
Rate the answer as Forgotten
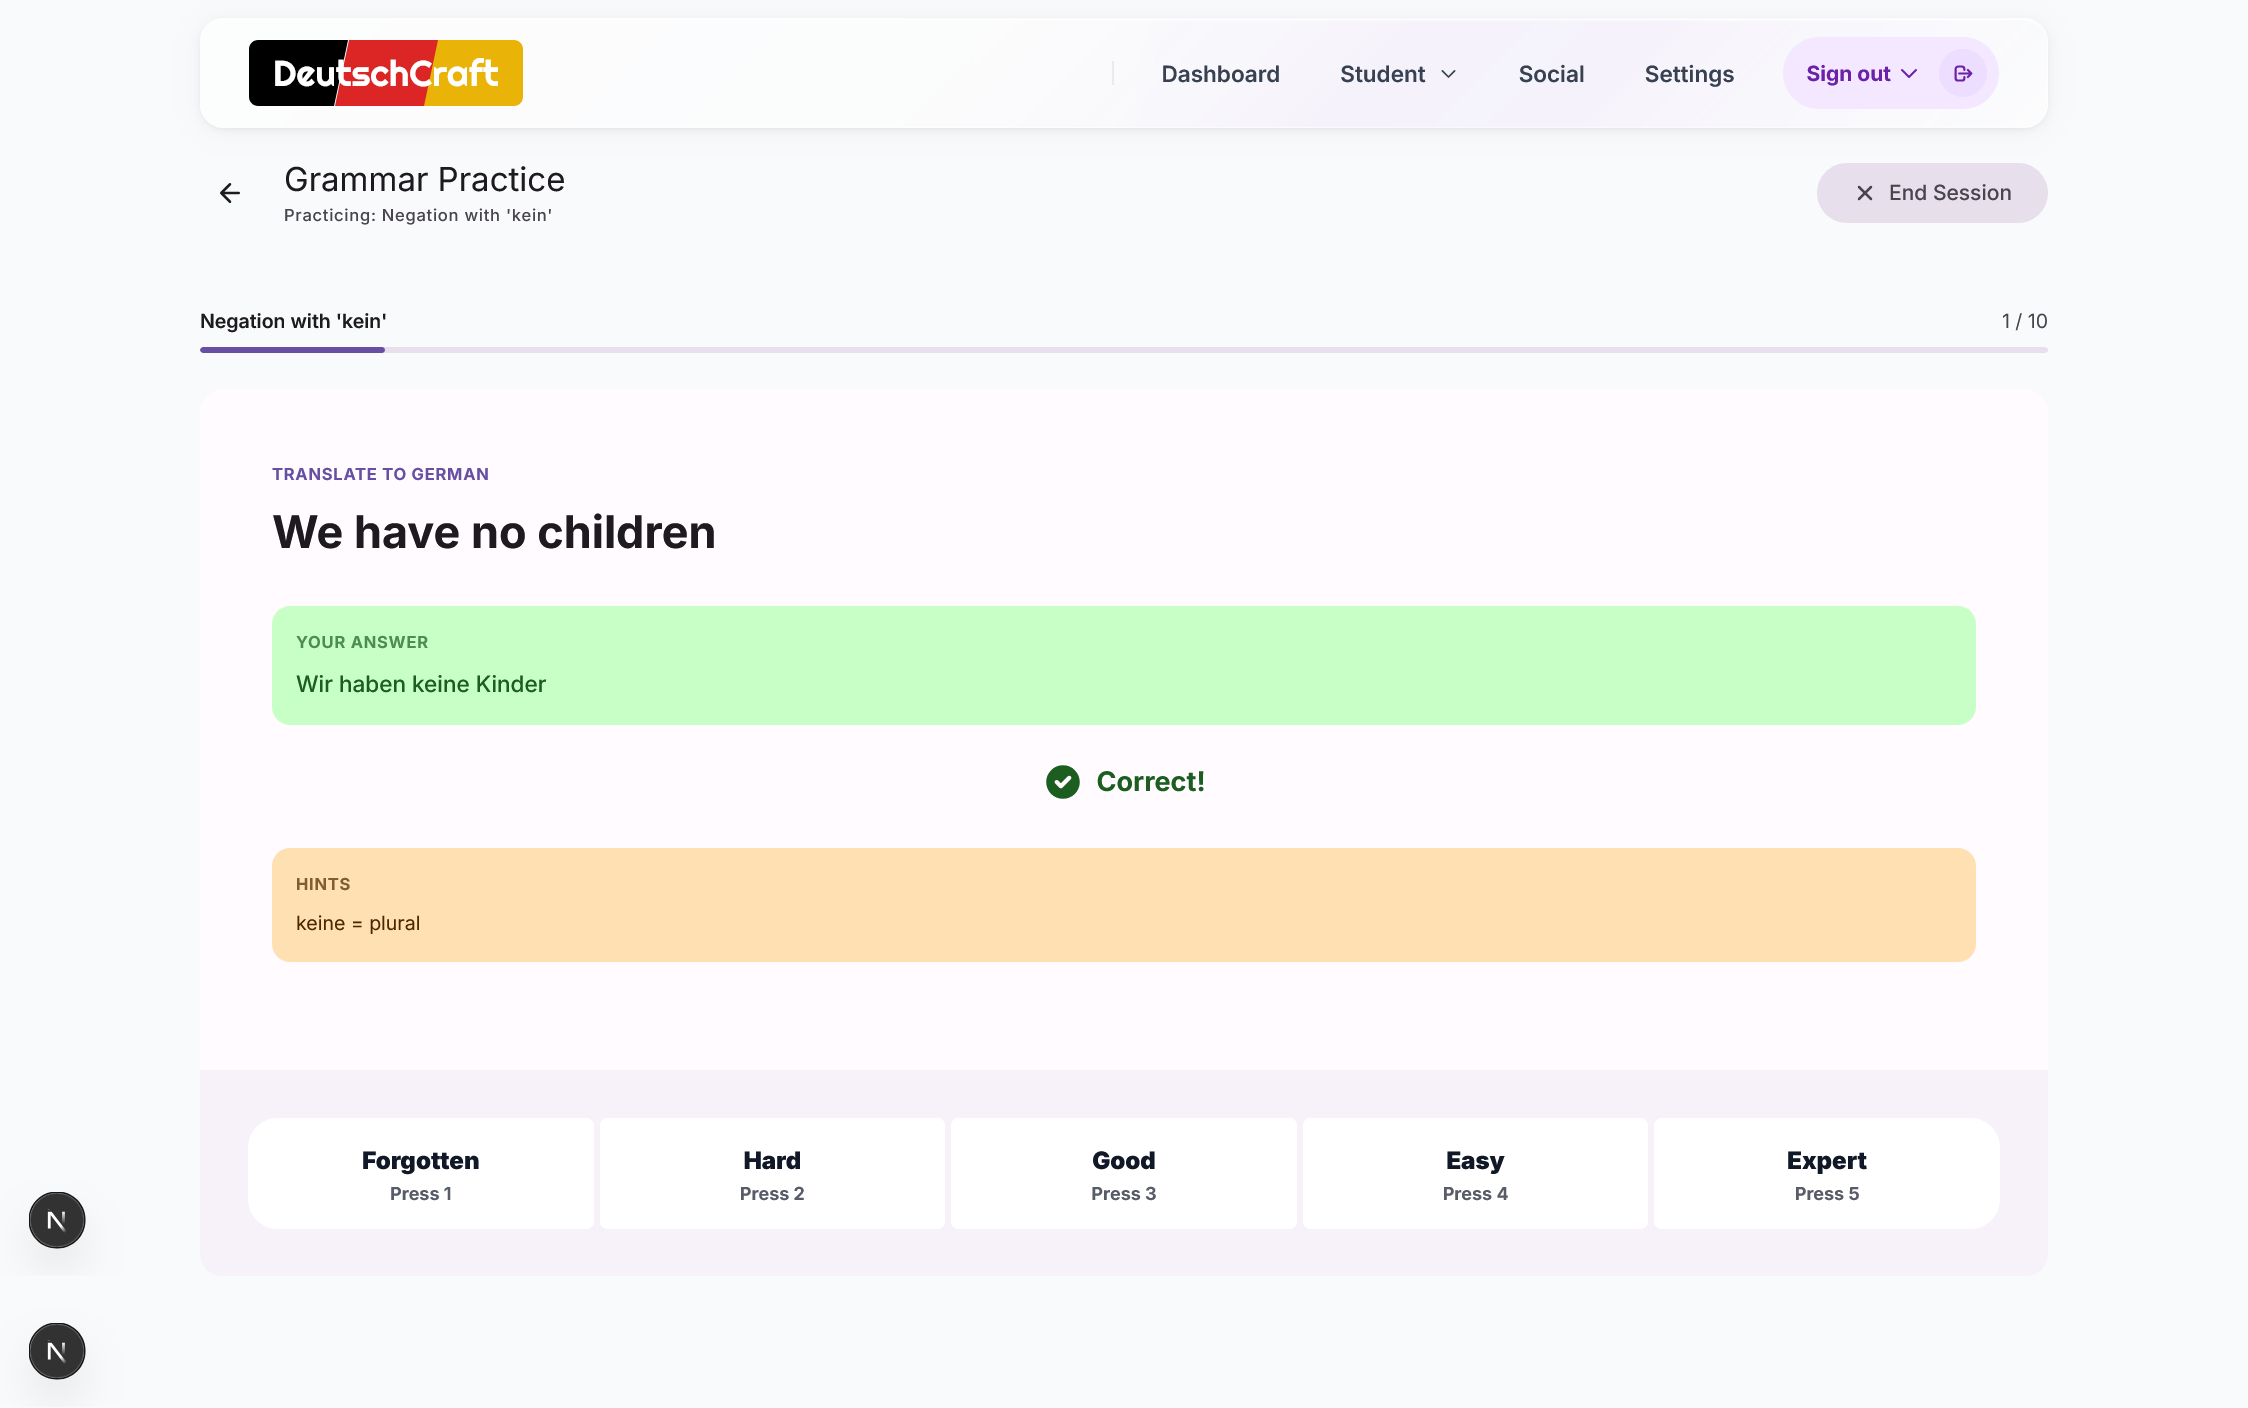coord(420,1174)
